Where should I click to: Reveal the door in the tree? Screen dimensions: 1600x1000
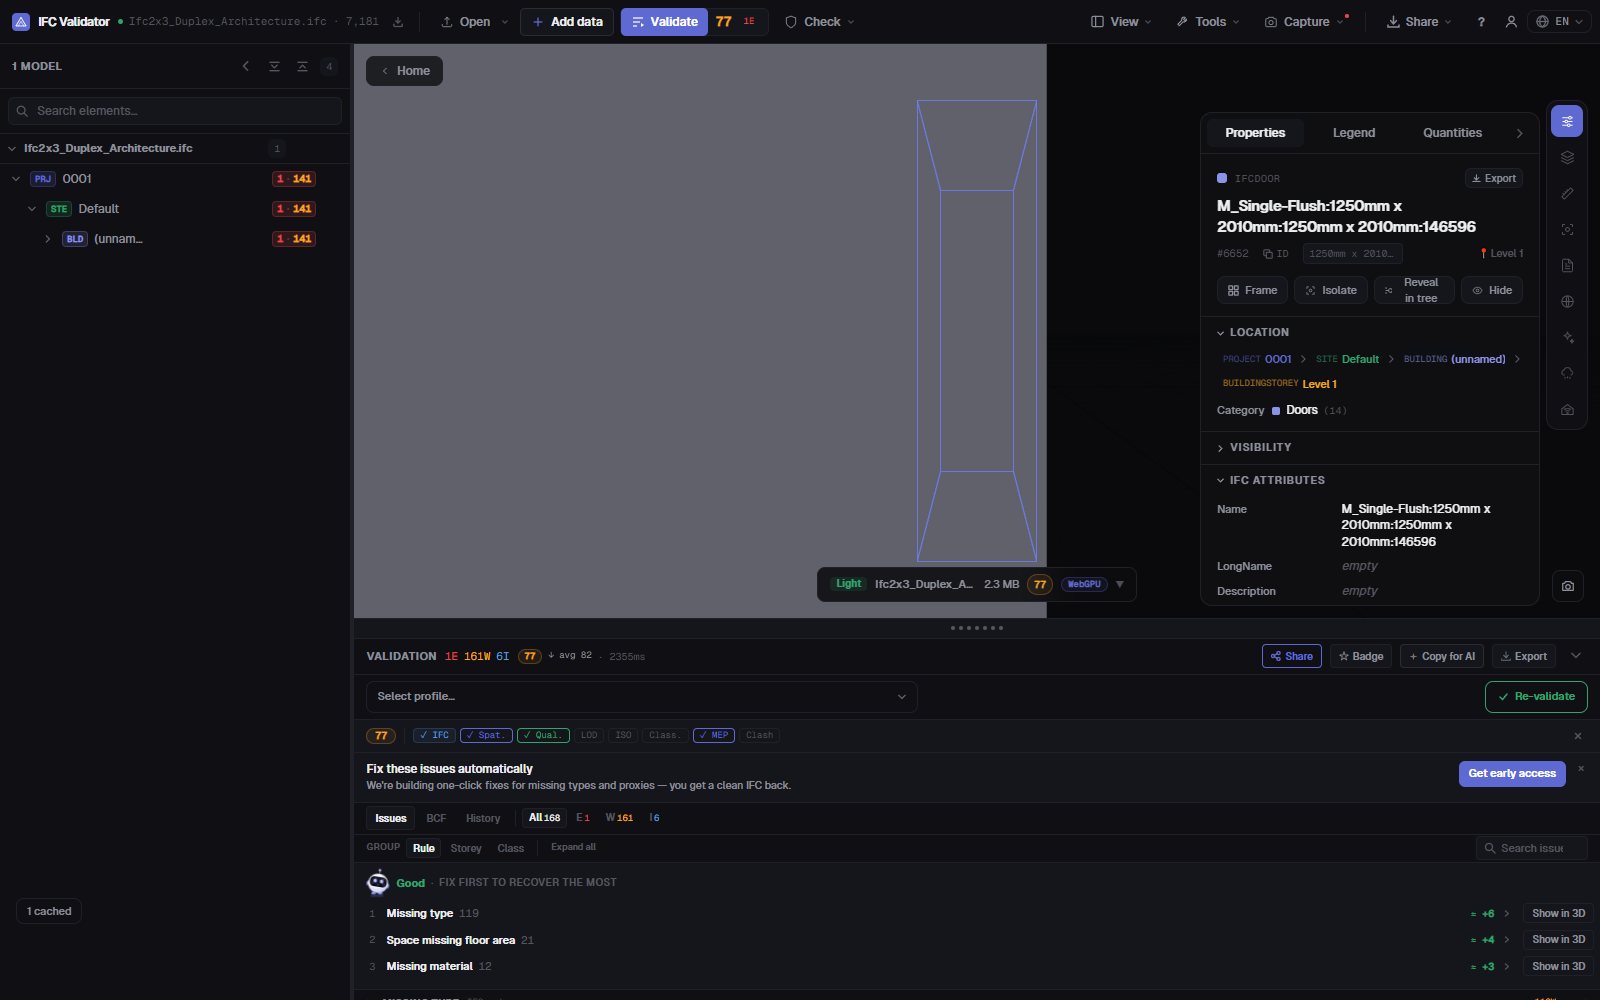1414,290
